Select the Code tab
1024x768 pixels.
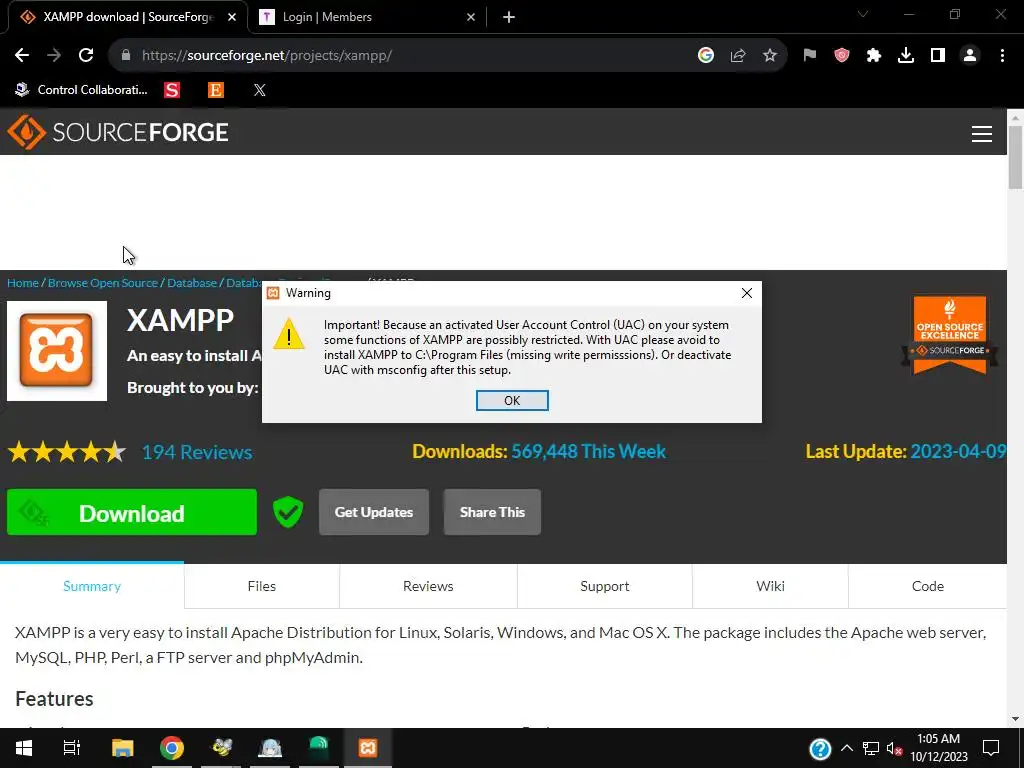[928, 586]
